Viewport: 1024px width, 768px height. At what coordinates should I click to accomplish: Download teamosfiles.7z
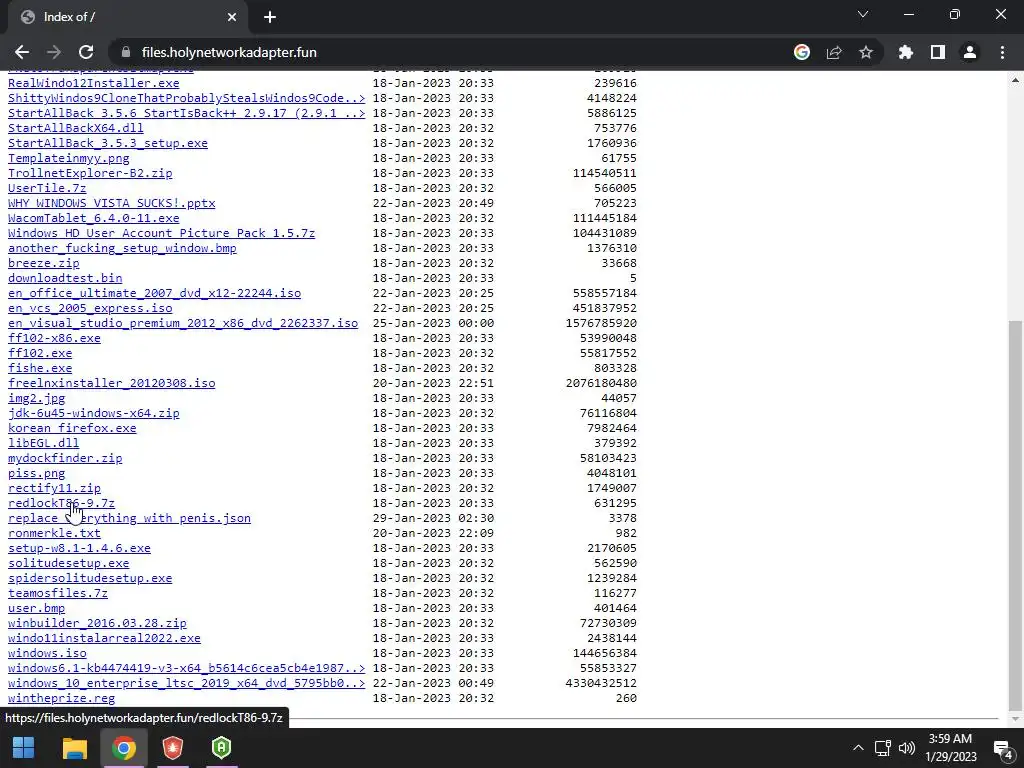click(58, 594)
